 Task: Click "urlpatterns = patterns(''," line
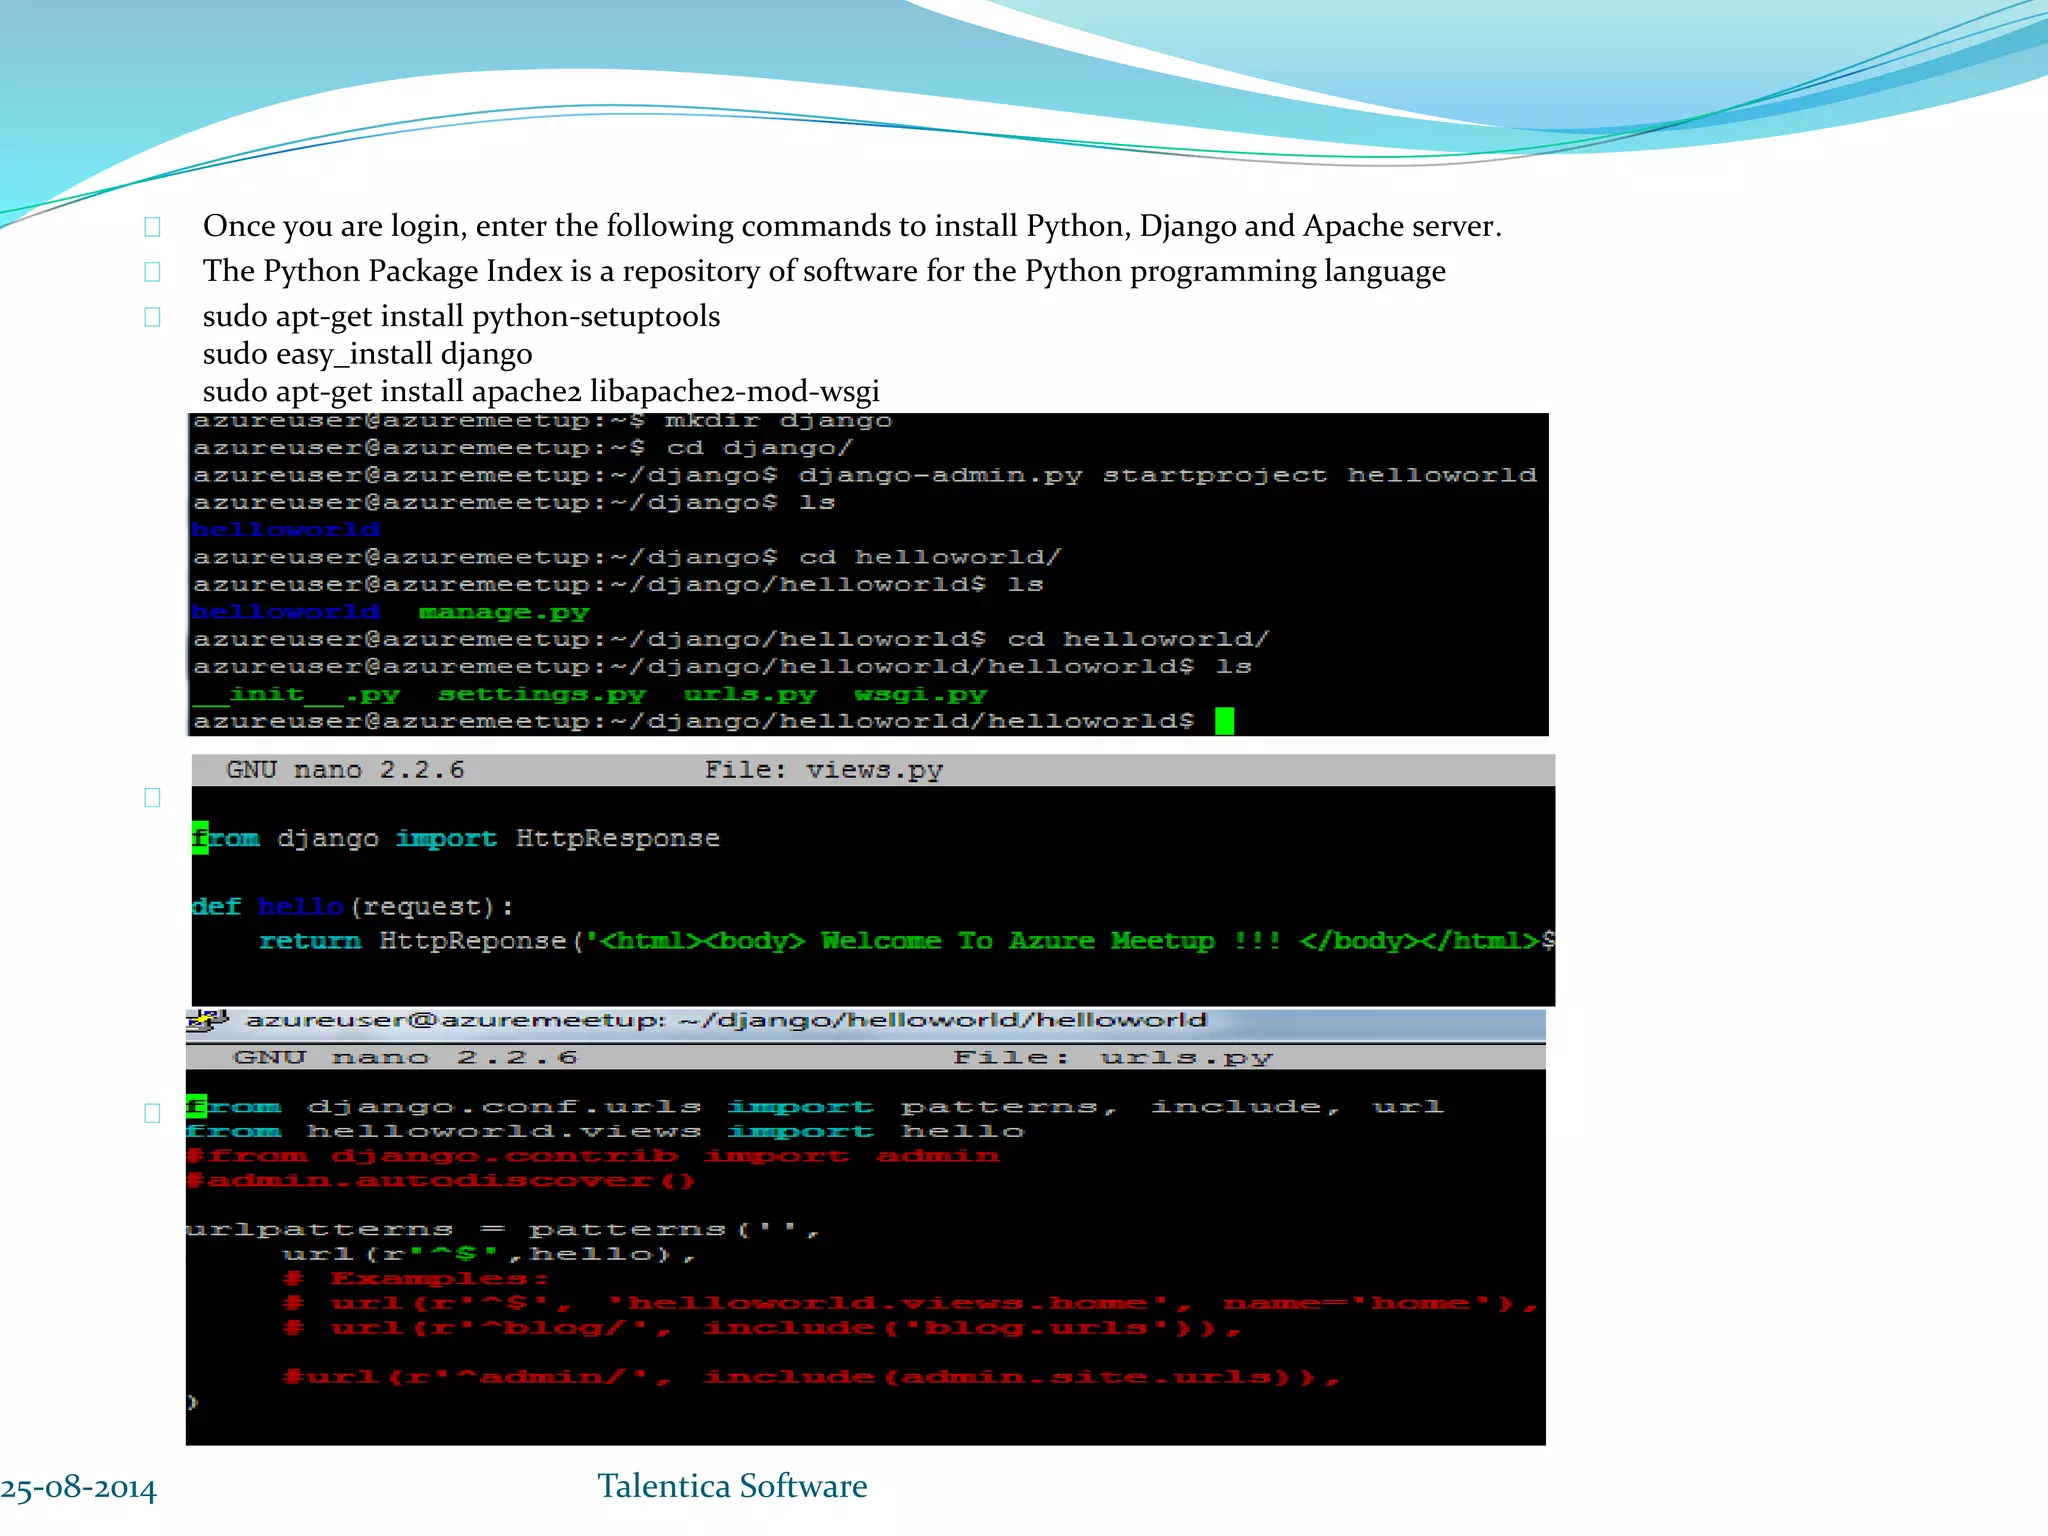click(x=503, y=1230)
